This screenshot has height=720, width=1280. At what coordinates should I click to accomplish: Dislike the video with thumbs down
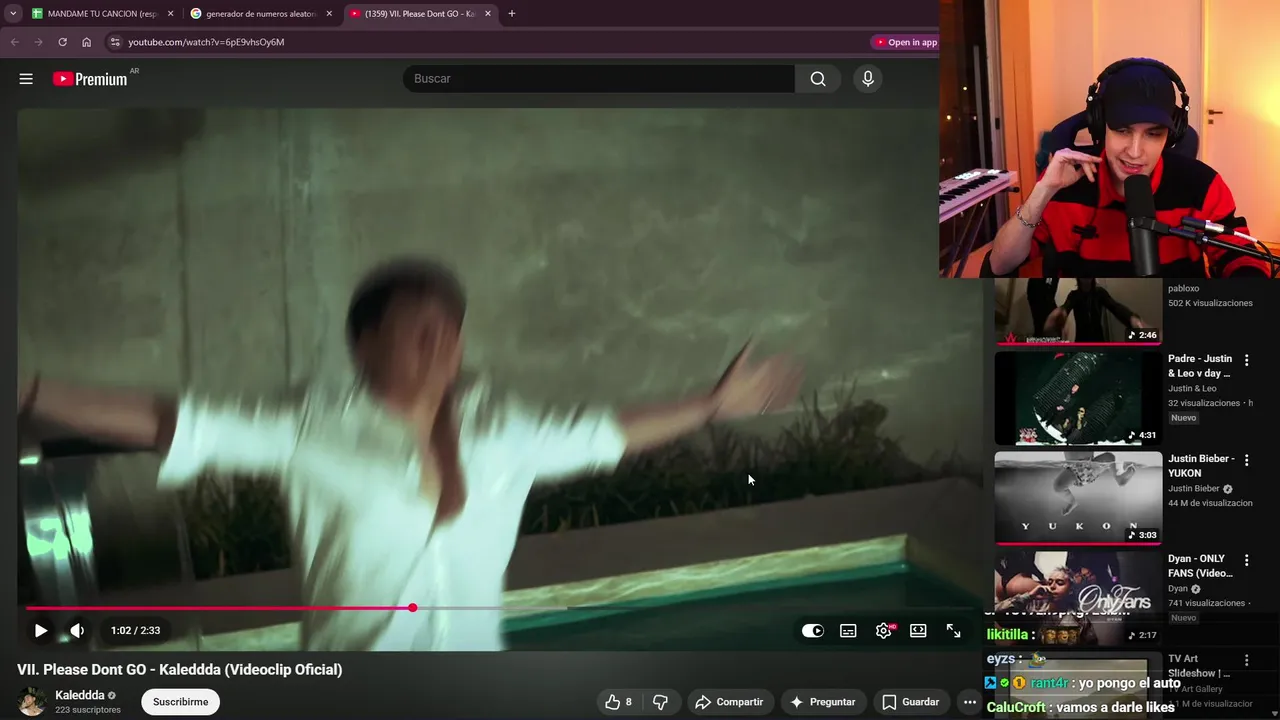660,702
